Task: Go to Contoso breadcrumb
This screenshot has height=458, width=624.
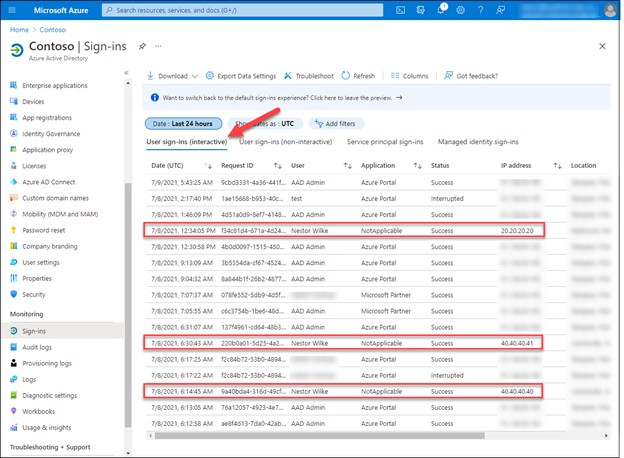Action: click(x=53, y=29)
